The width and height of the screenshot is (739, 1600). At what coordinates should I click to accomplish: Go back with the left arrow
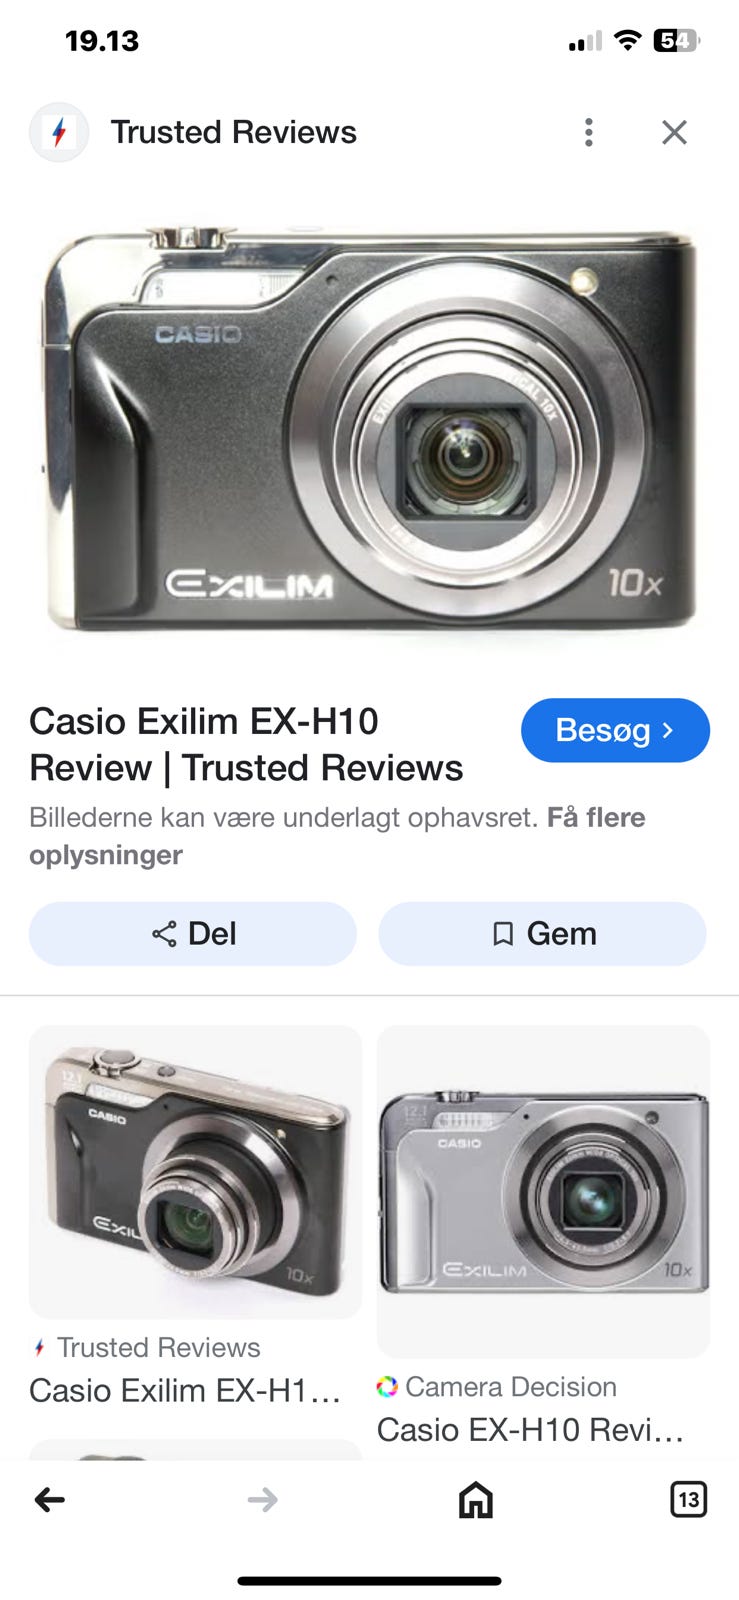(x=50, y=1499)
